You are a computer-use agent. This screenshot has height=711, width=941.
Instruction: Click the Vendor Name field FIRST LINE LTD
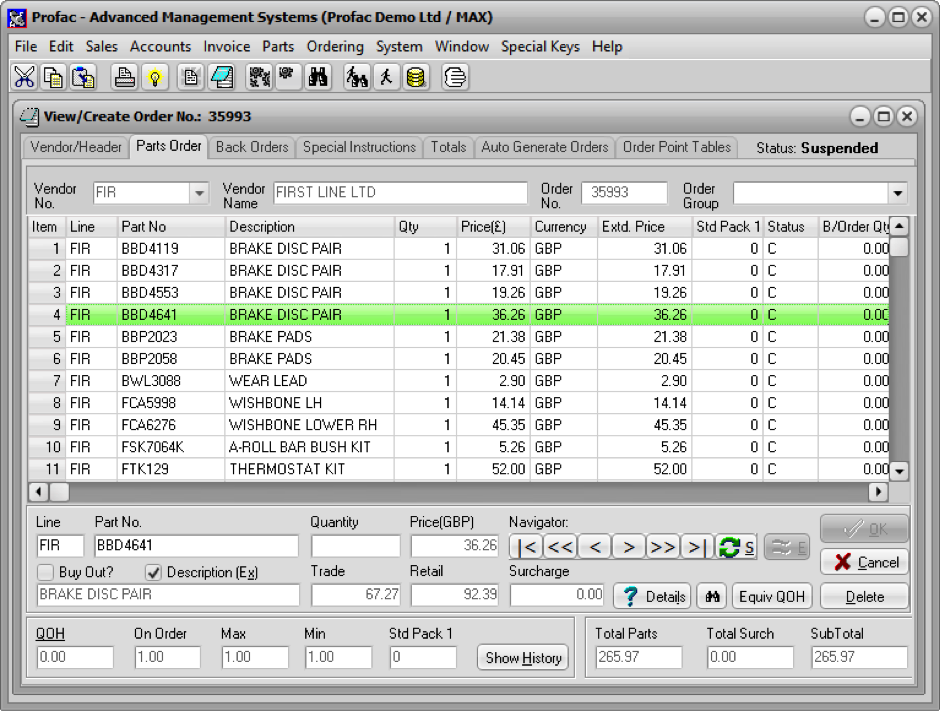coord(400,193)
